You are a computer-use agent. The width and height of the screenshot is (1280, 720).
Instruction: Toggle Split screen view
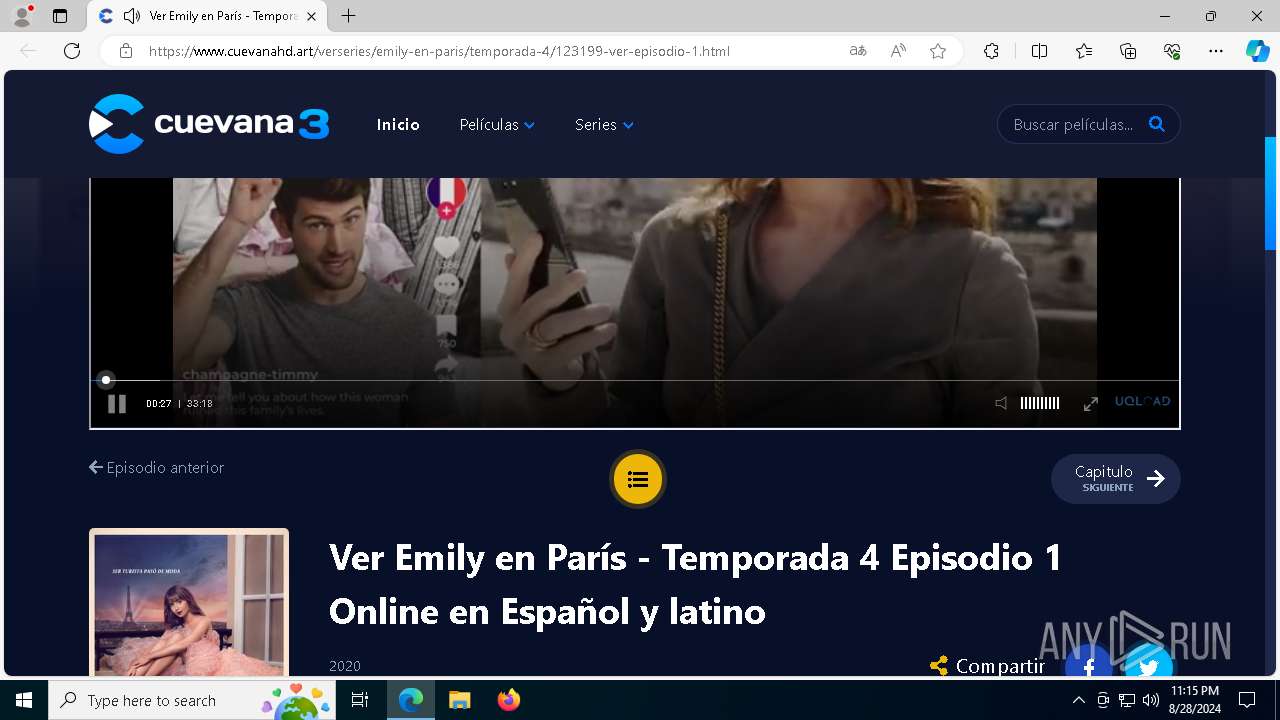pyautogui.click(x=1039, y=51)
